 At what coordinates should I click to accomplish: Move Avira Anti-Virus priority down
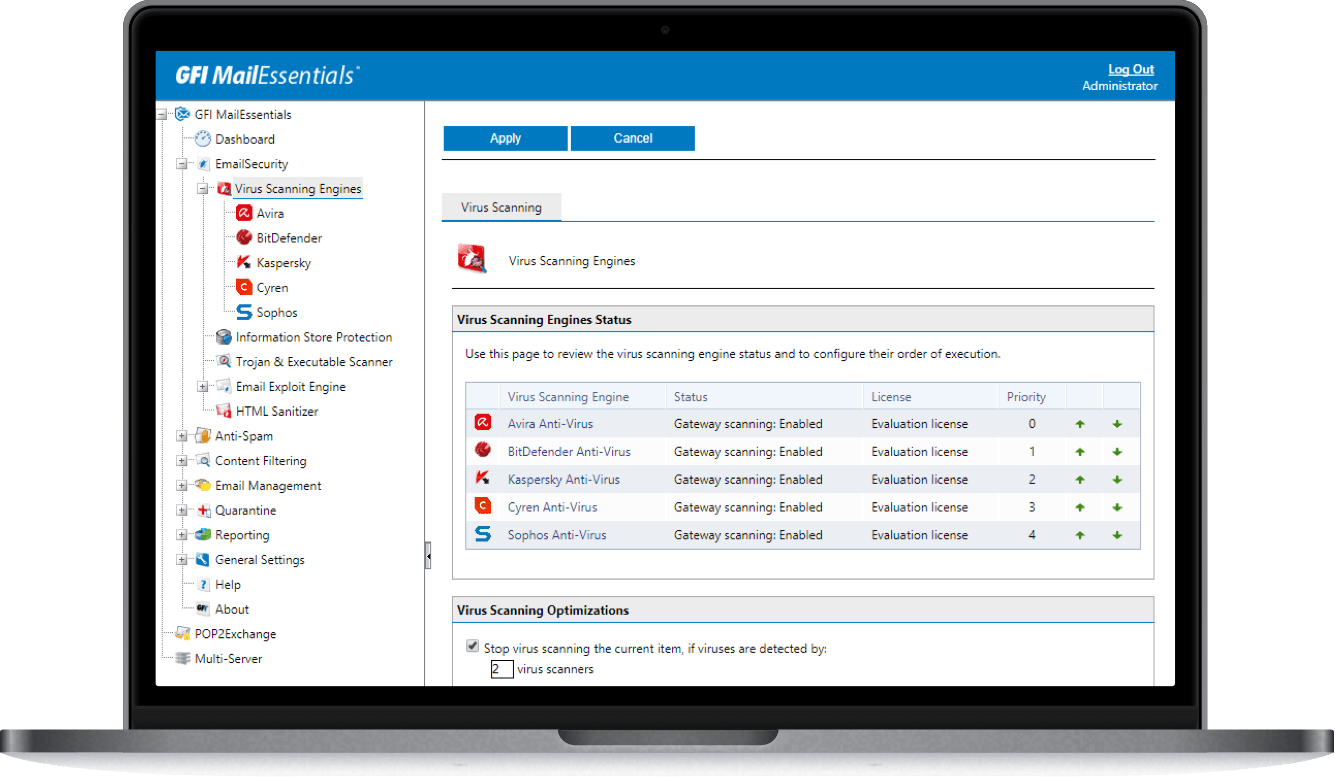[x=1117, y=424]
